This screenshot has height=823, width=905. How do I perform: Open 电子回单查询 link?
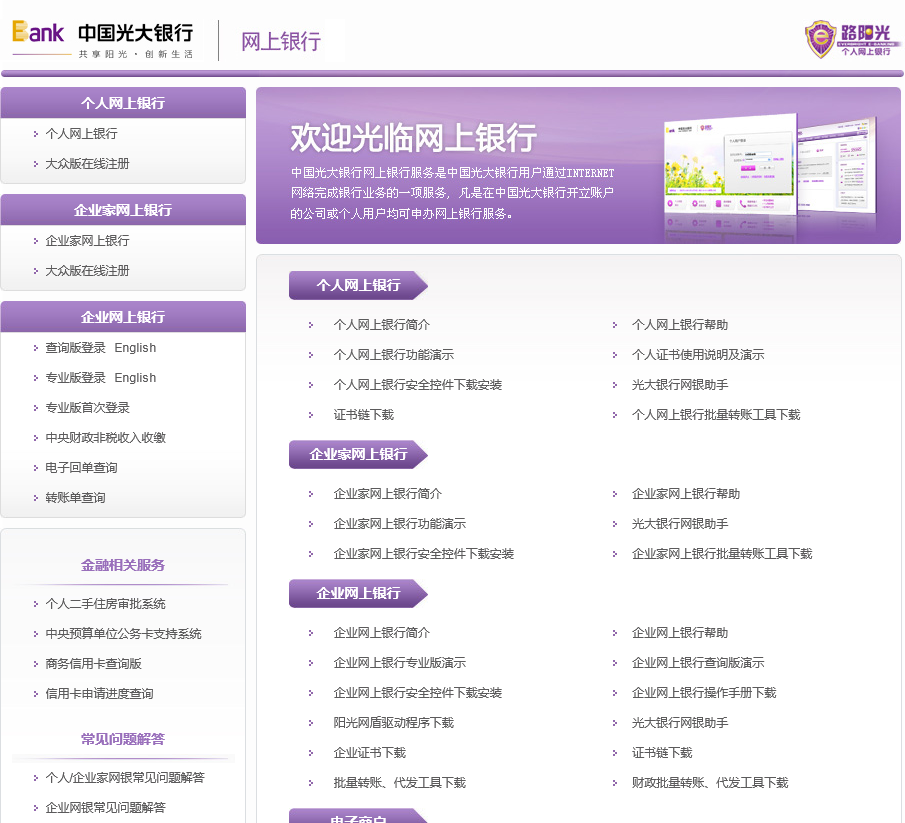click(81, 468)
